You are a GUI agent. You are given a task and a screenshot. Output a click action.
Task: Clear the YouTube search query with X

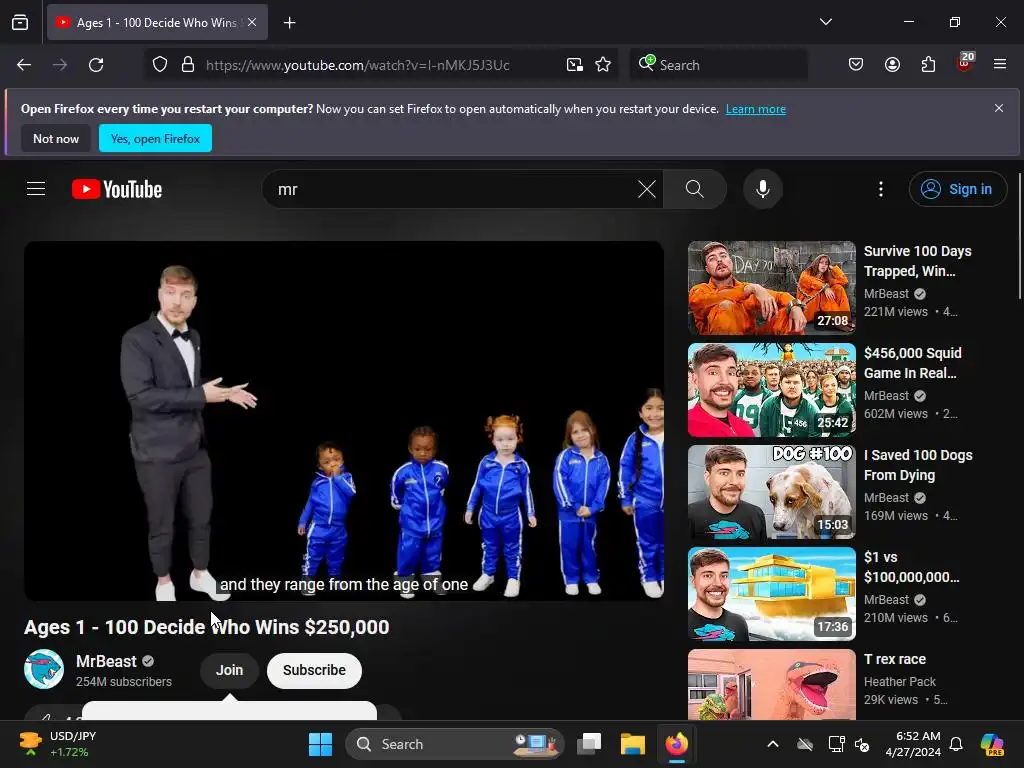tap(647, 189)
